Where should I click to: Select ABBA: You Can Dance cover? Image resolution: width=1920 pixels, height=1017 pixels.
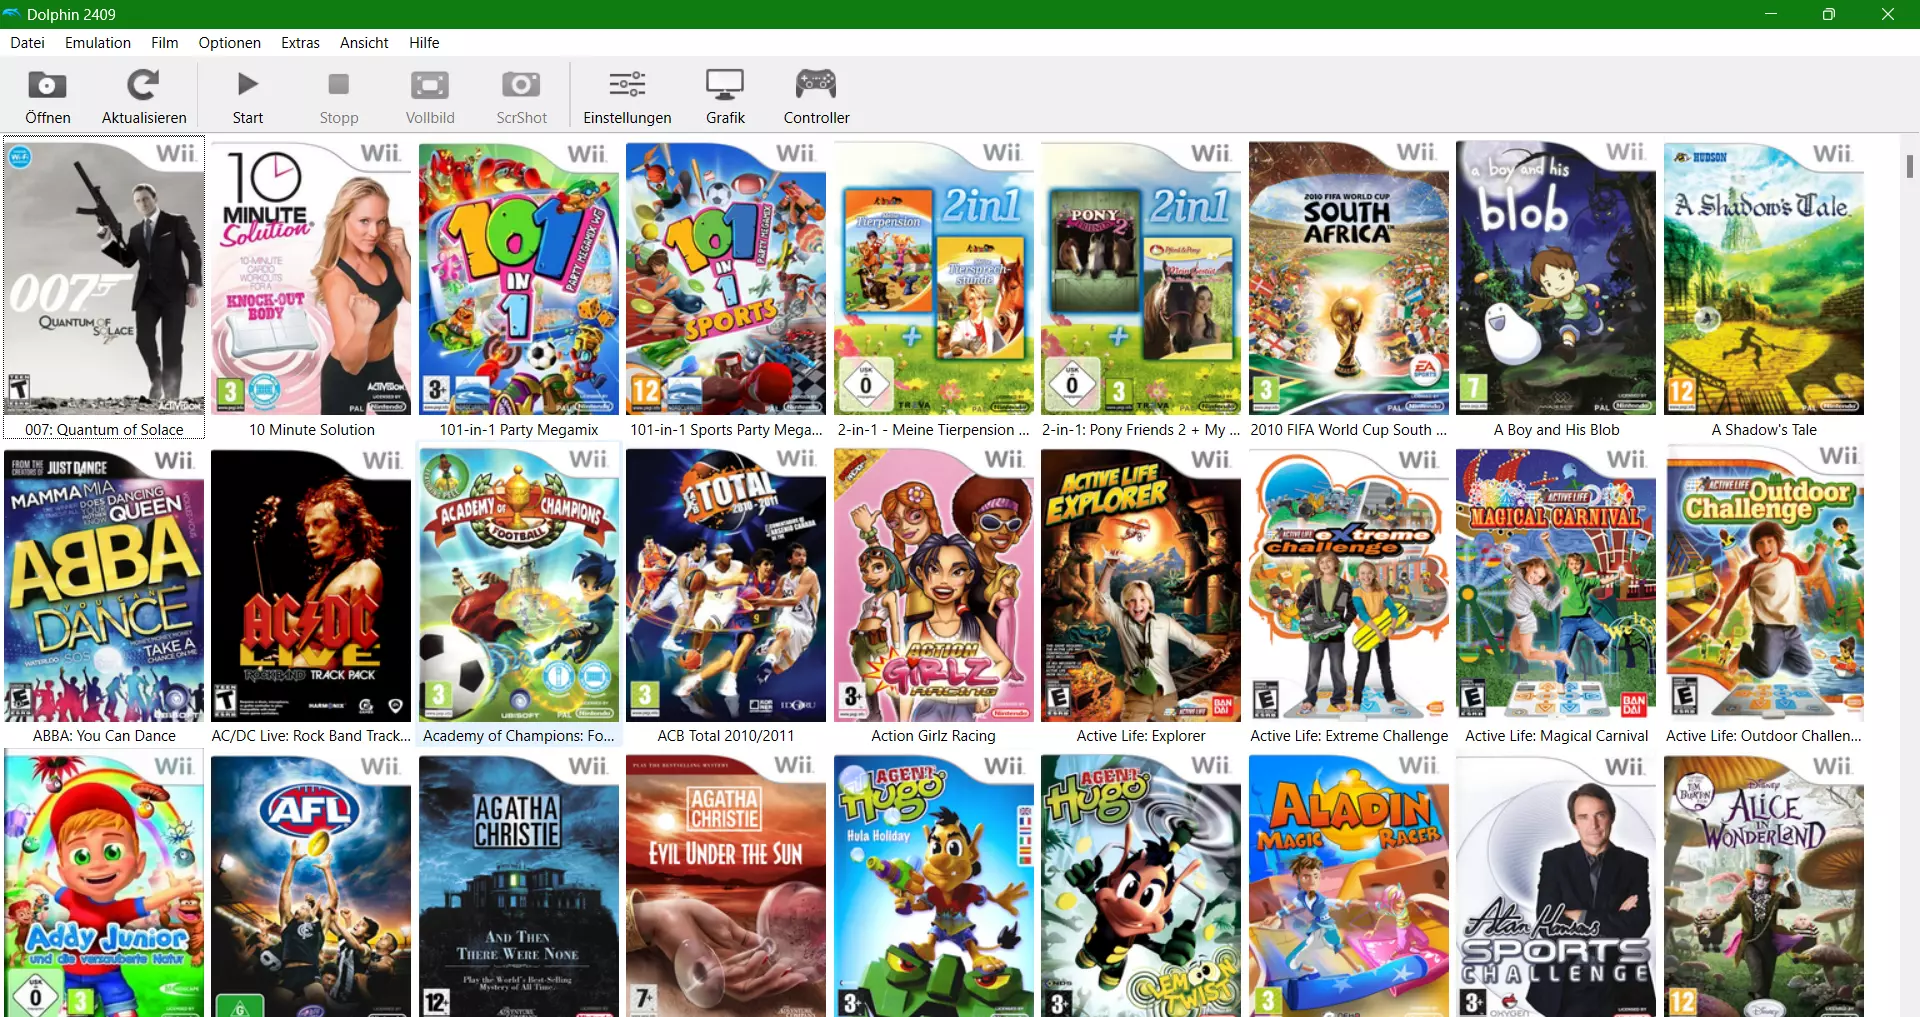104,585
